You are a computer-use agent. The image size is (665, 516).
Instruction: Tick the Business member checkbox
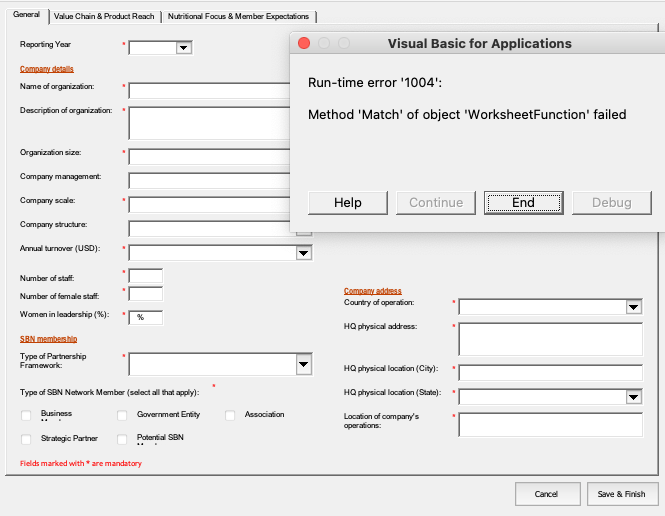coord(26,416)
